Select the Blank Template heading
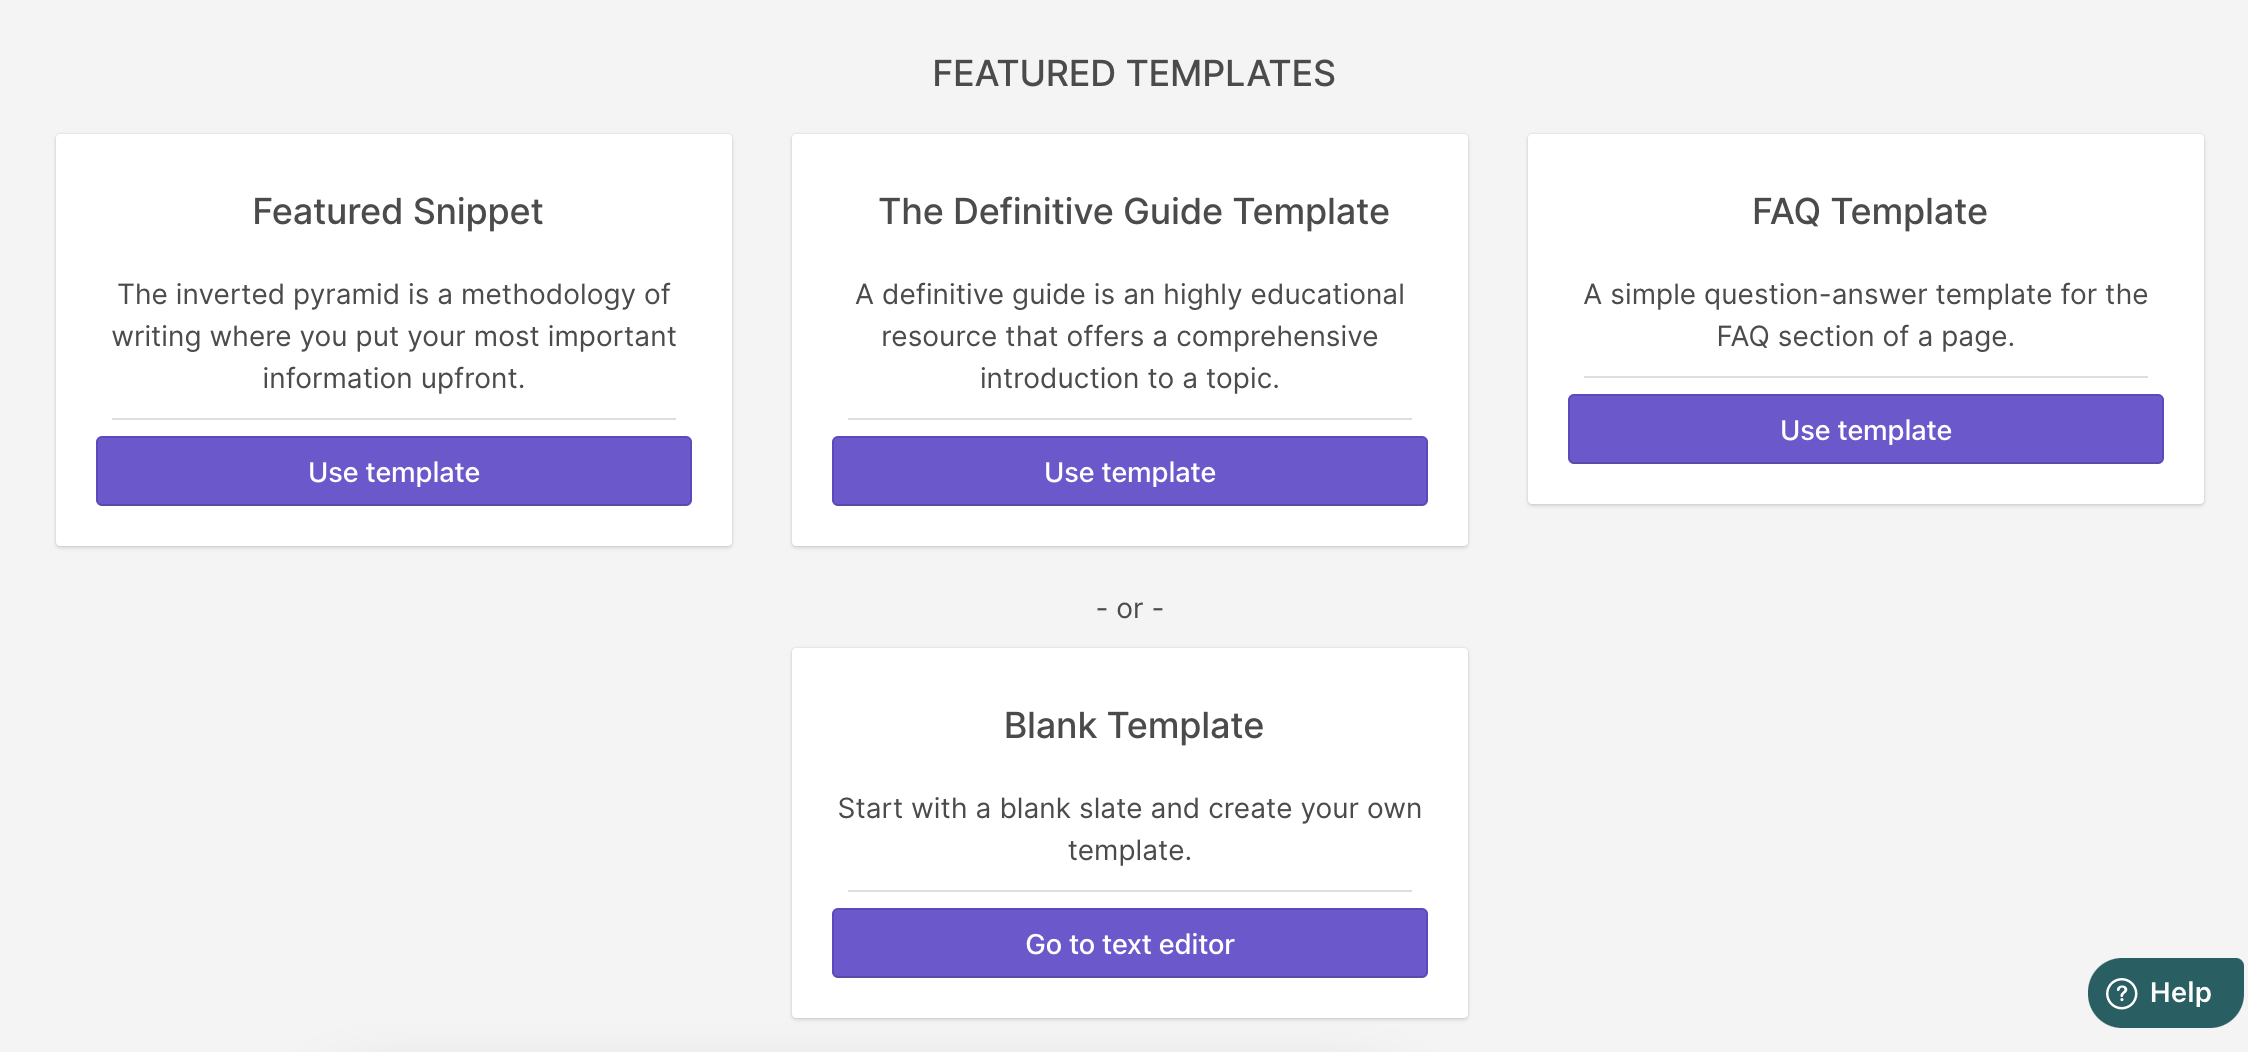Viewport: 2248px width, 1052px height. pos(1133,726)
